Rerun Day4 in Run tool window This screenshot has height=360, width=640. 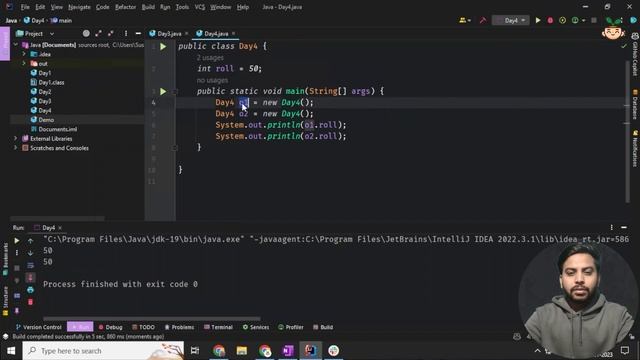tap(17, 241)
